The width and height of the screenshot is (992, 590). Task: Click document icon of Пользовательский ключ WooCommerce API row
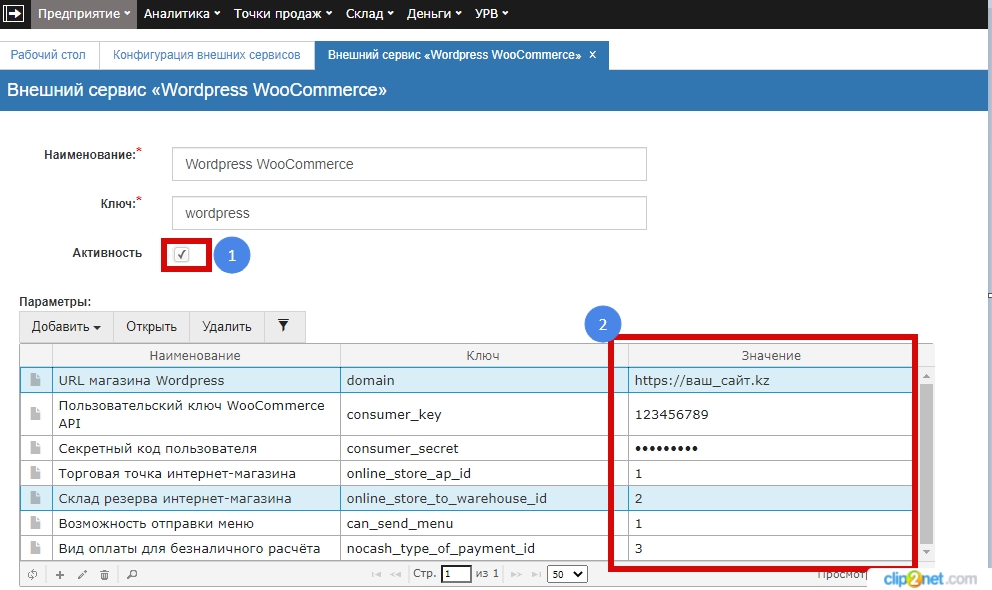pos(35,414)
